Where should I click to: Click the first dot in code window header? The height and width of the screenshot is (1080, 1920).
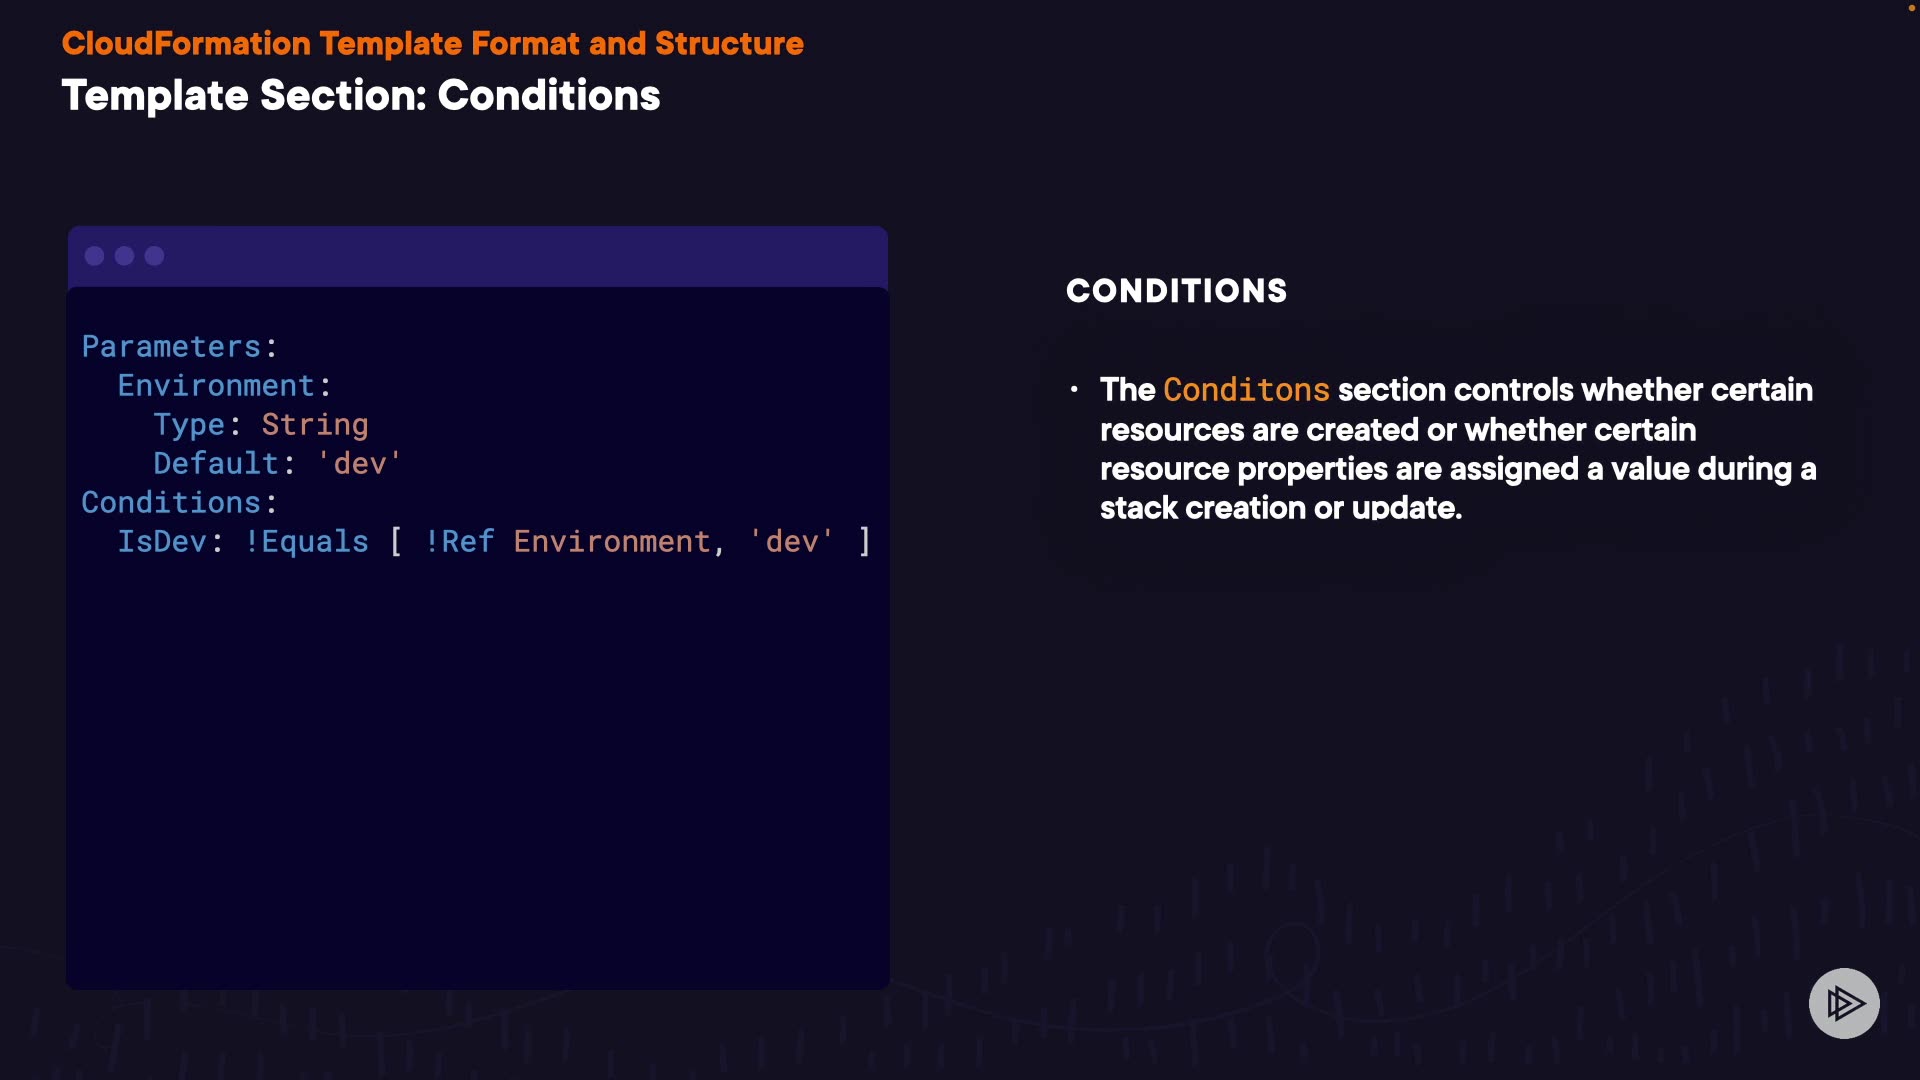click(95, 256)
